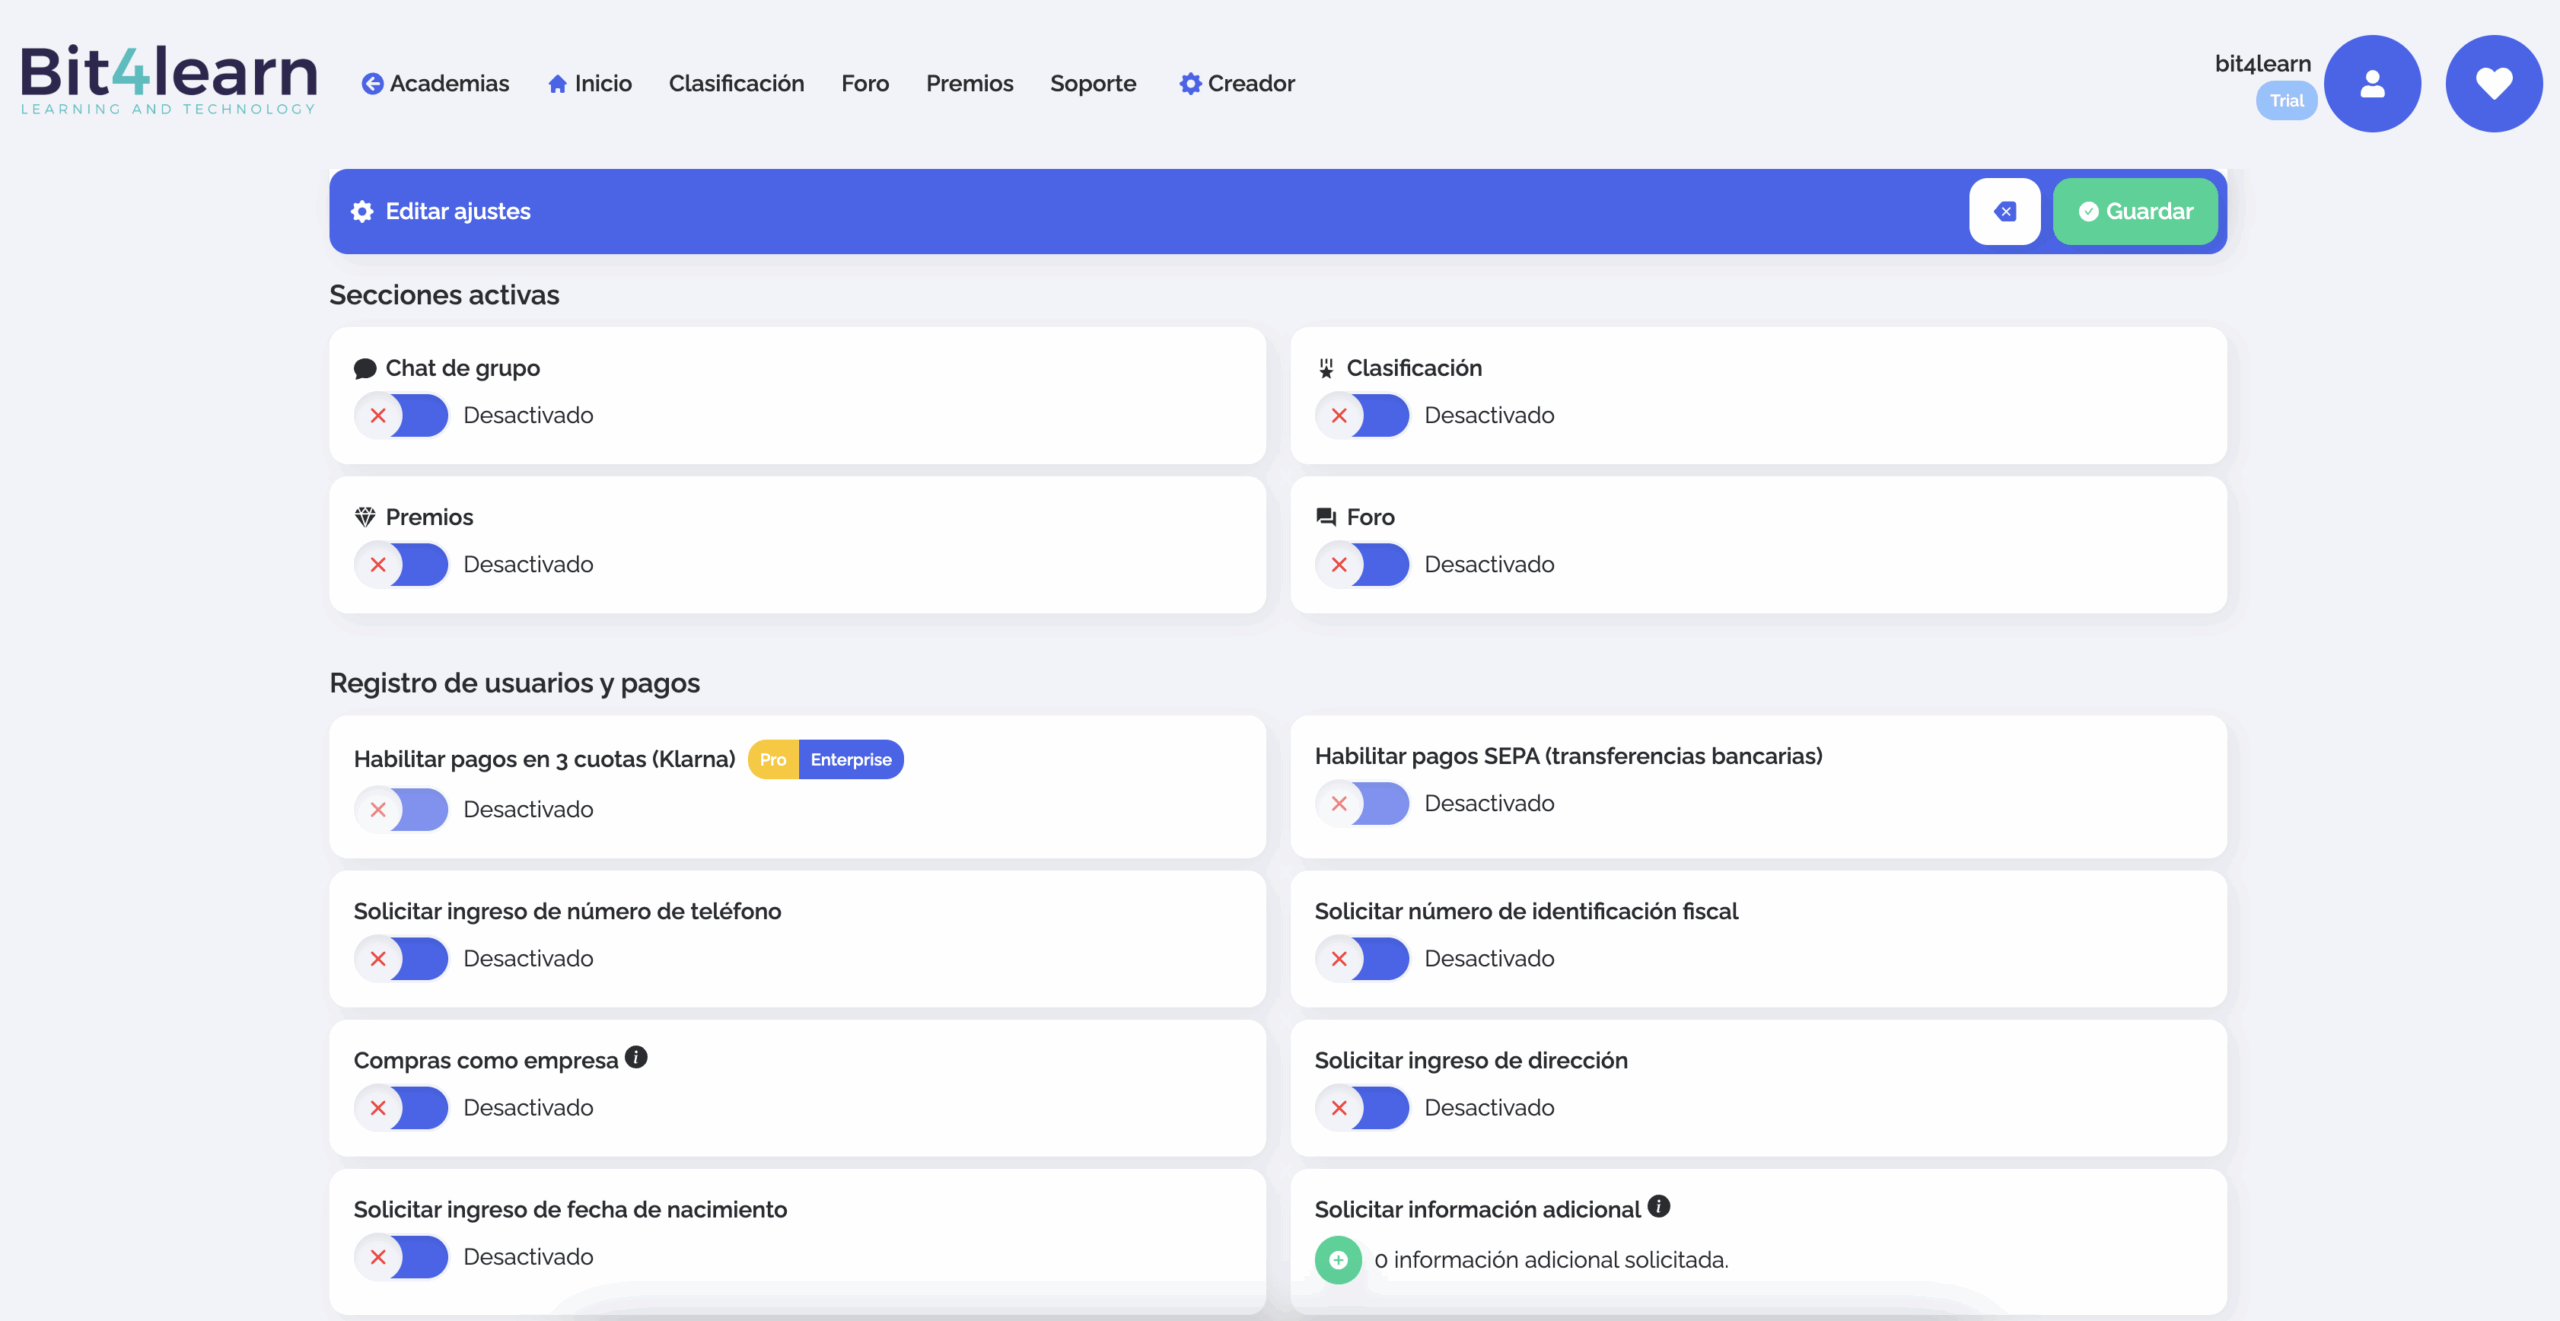Turn on the Premios toggle

[401, 564]
